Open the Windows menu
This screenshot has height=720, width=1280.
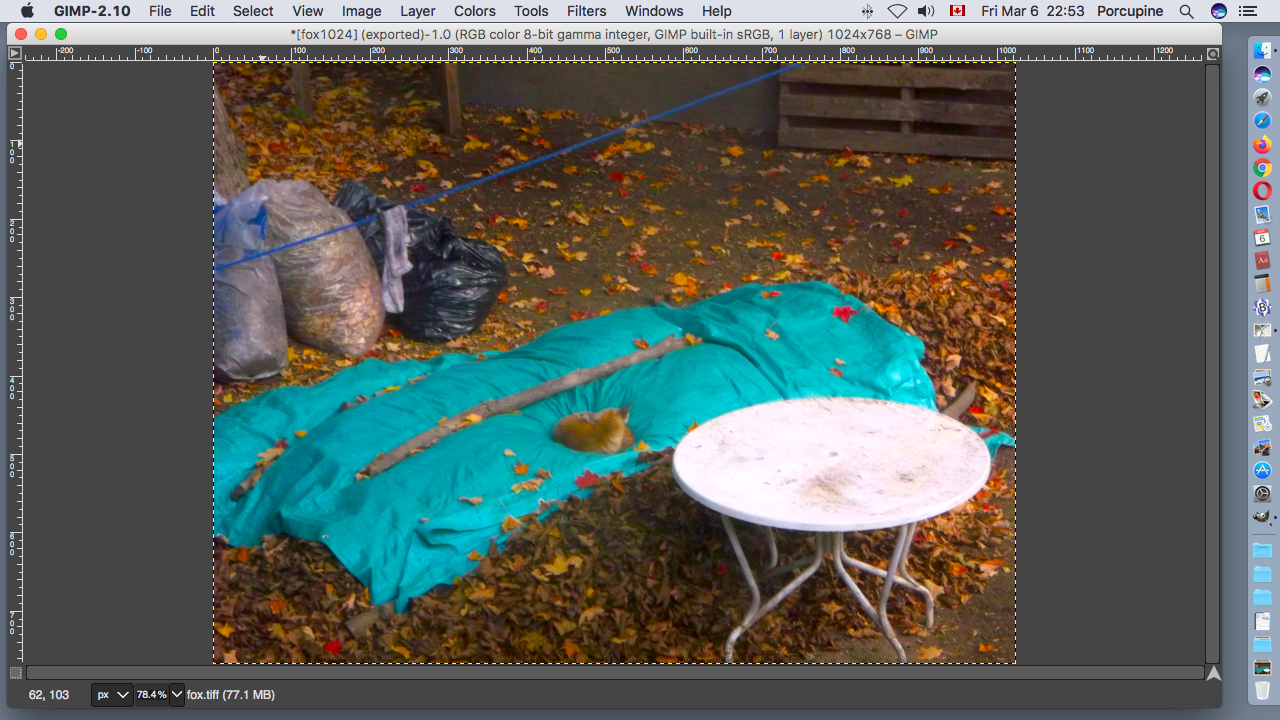point(654,11)
